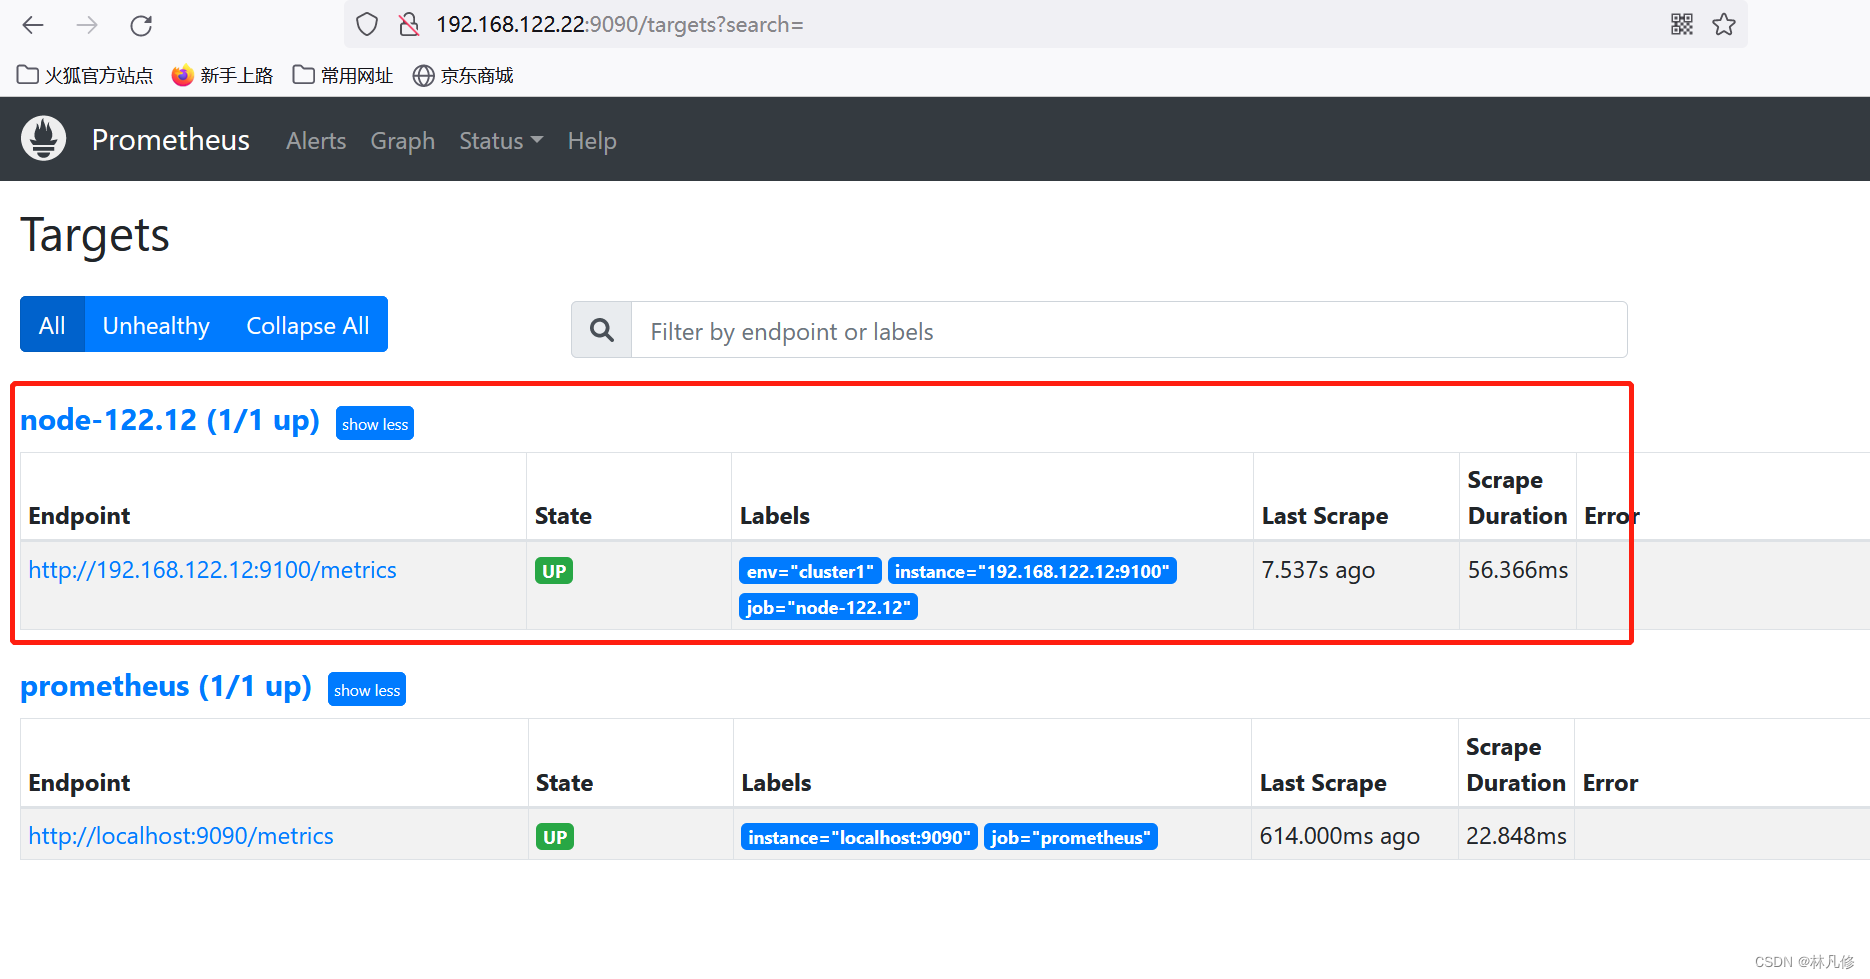Click the Prometheus flame logo

[44, 138]
